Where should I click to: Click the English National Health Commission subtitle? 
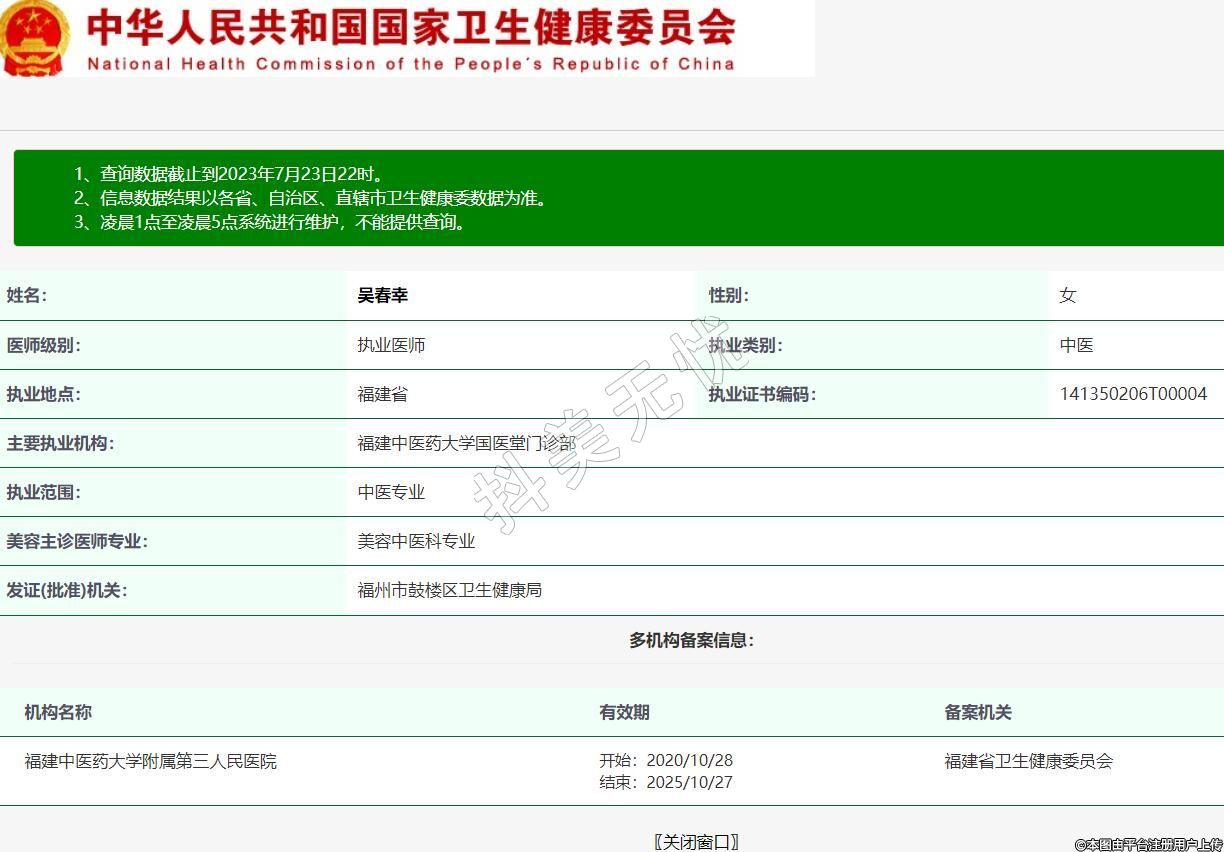tap(411, 64)
